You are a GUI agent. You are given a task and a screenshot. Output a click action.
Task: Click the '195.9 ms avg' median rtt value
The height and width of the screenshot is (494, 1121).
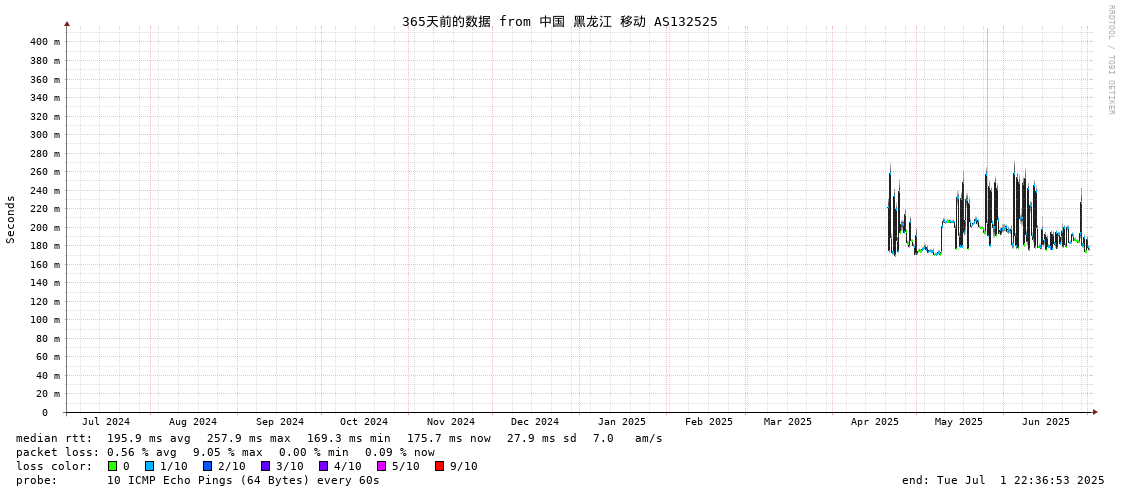[x=149, y=438]
